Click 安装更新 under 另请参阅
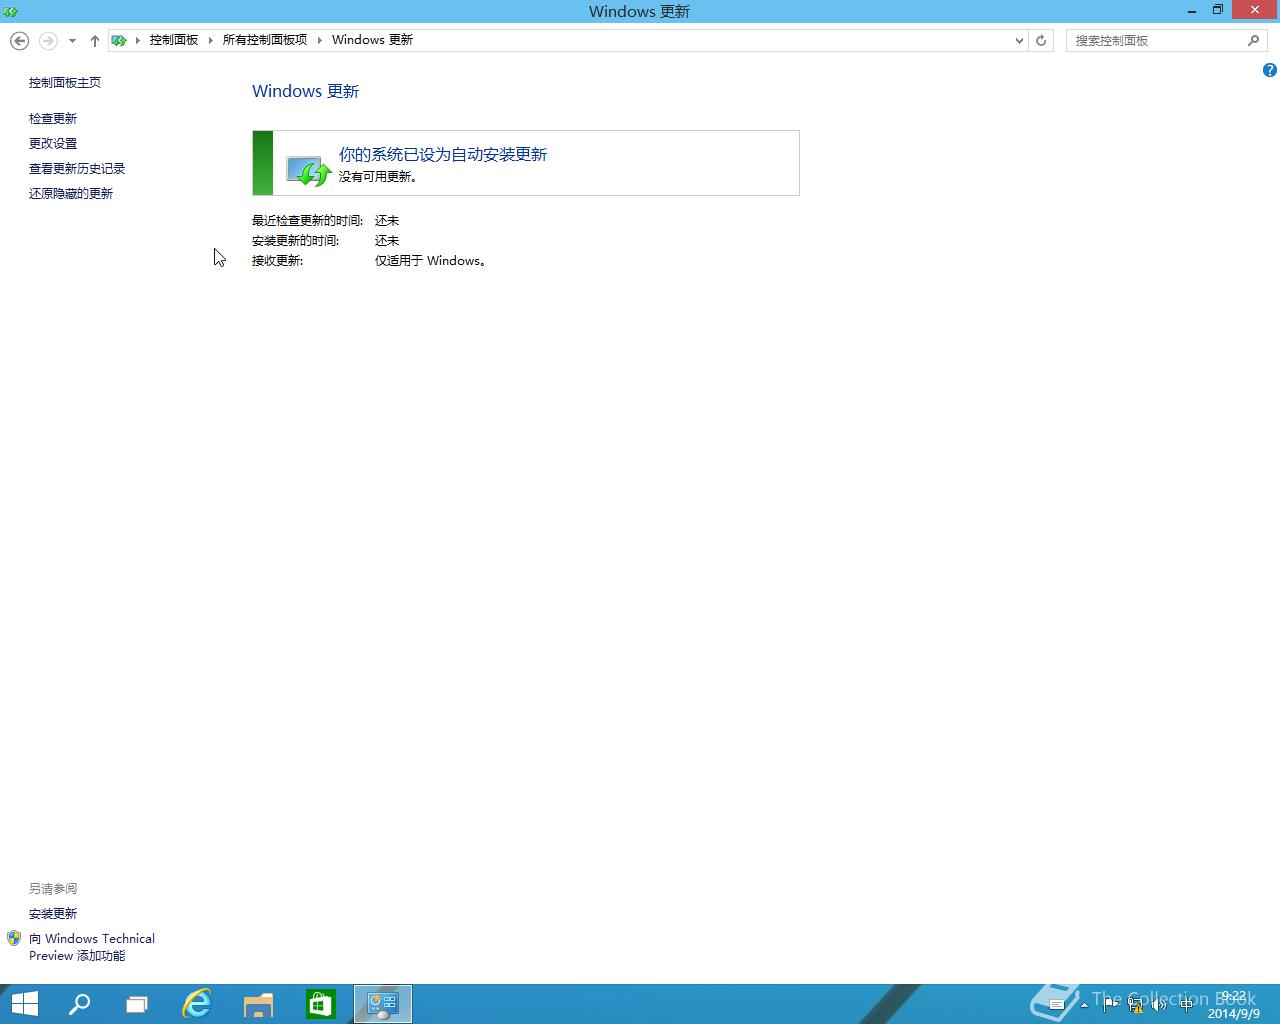 53,914
